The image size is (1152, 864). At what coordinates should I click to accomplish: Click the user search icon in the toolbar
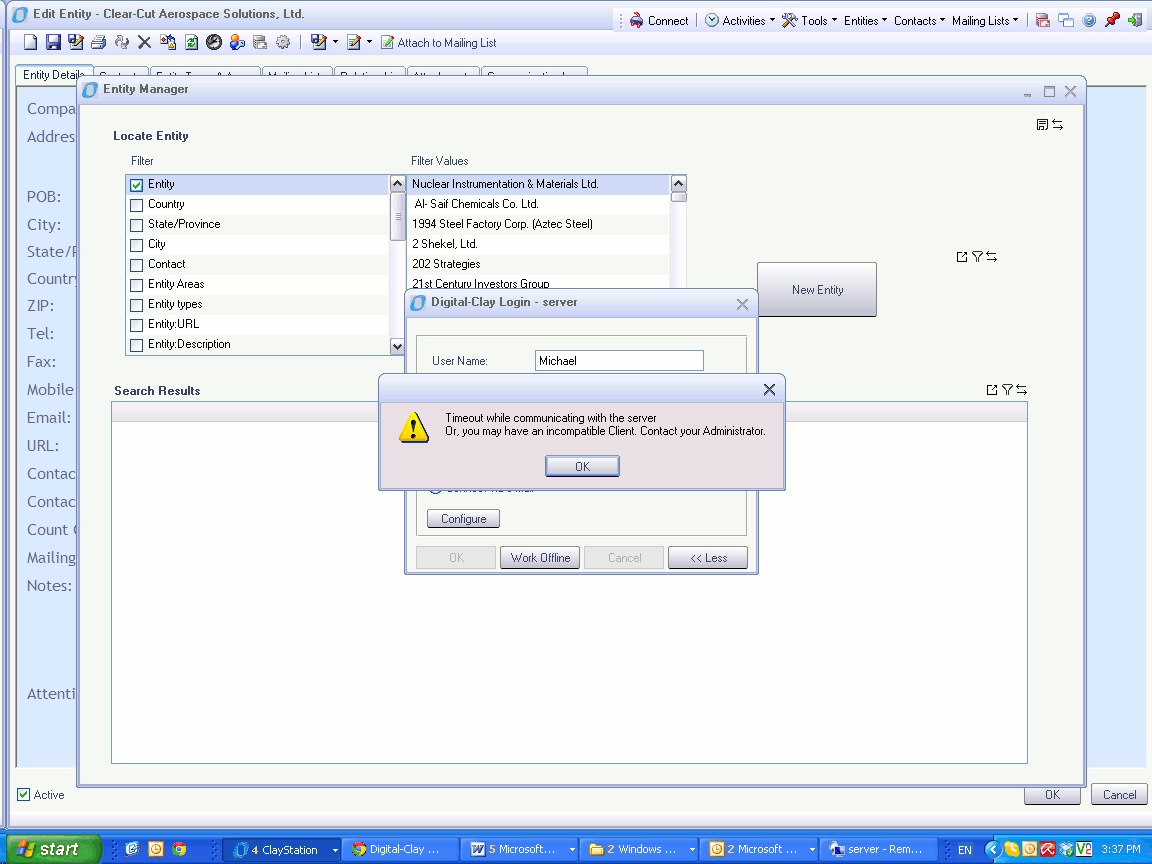coord(237,43)
